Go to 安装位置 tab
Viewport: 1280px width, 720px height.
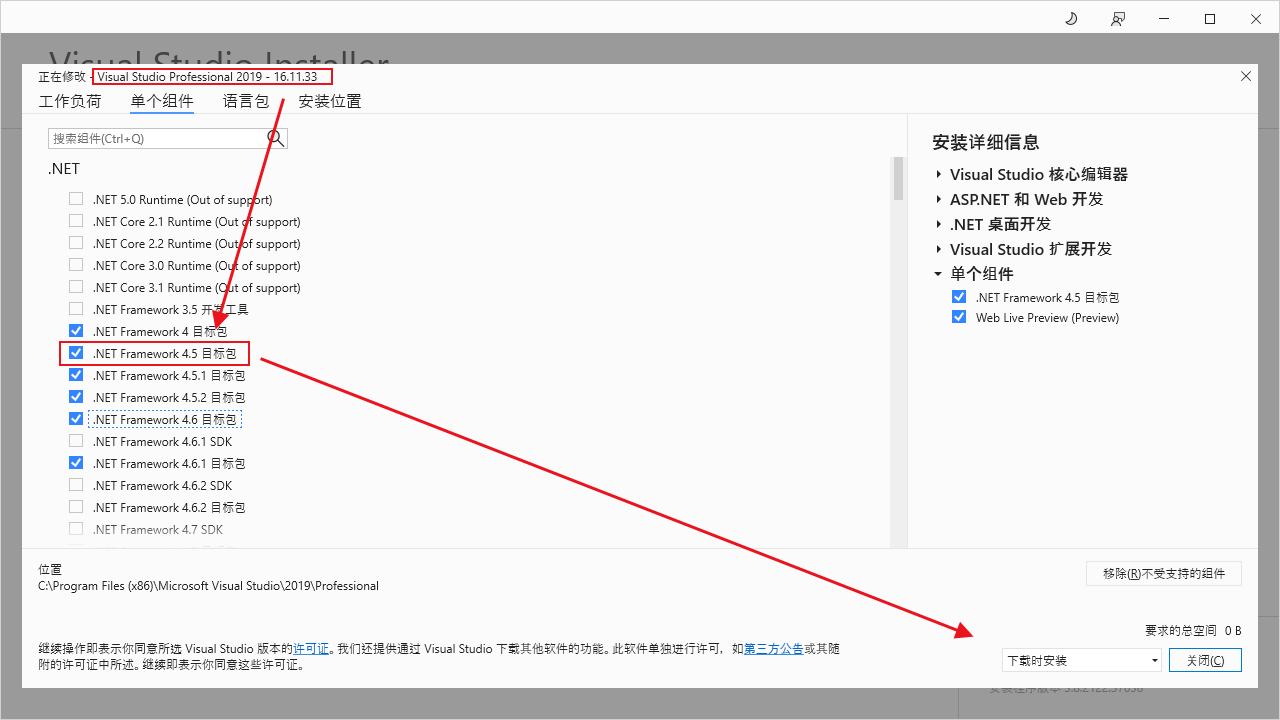(330, 101)
